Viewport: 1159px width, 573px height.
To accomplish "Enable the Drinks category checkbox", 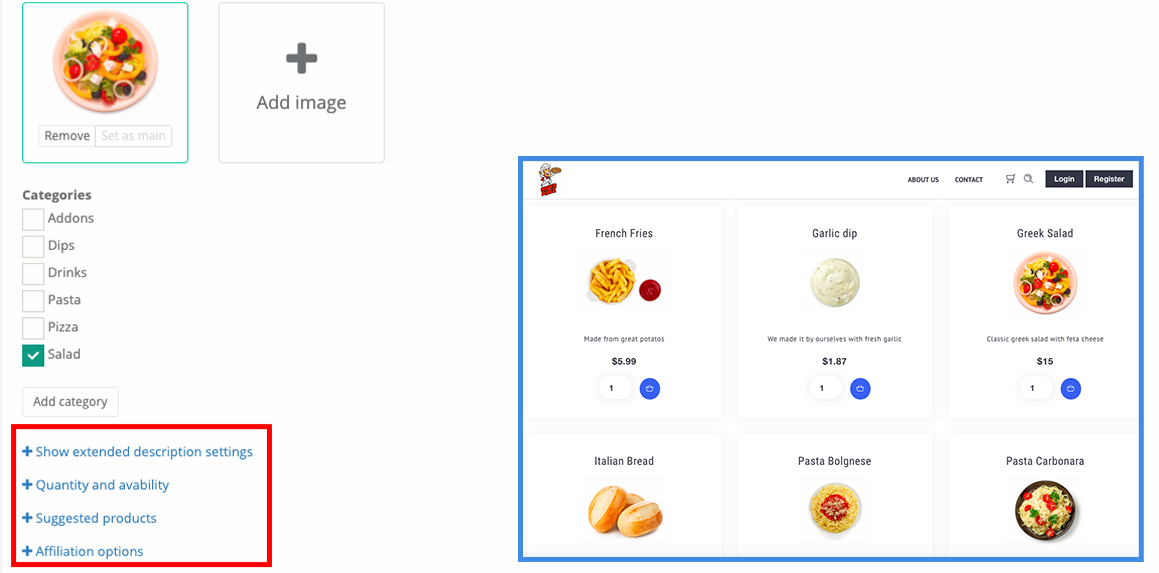I will coord(33,273).
